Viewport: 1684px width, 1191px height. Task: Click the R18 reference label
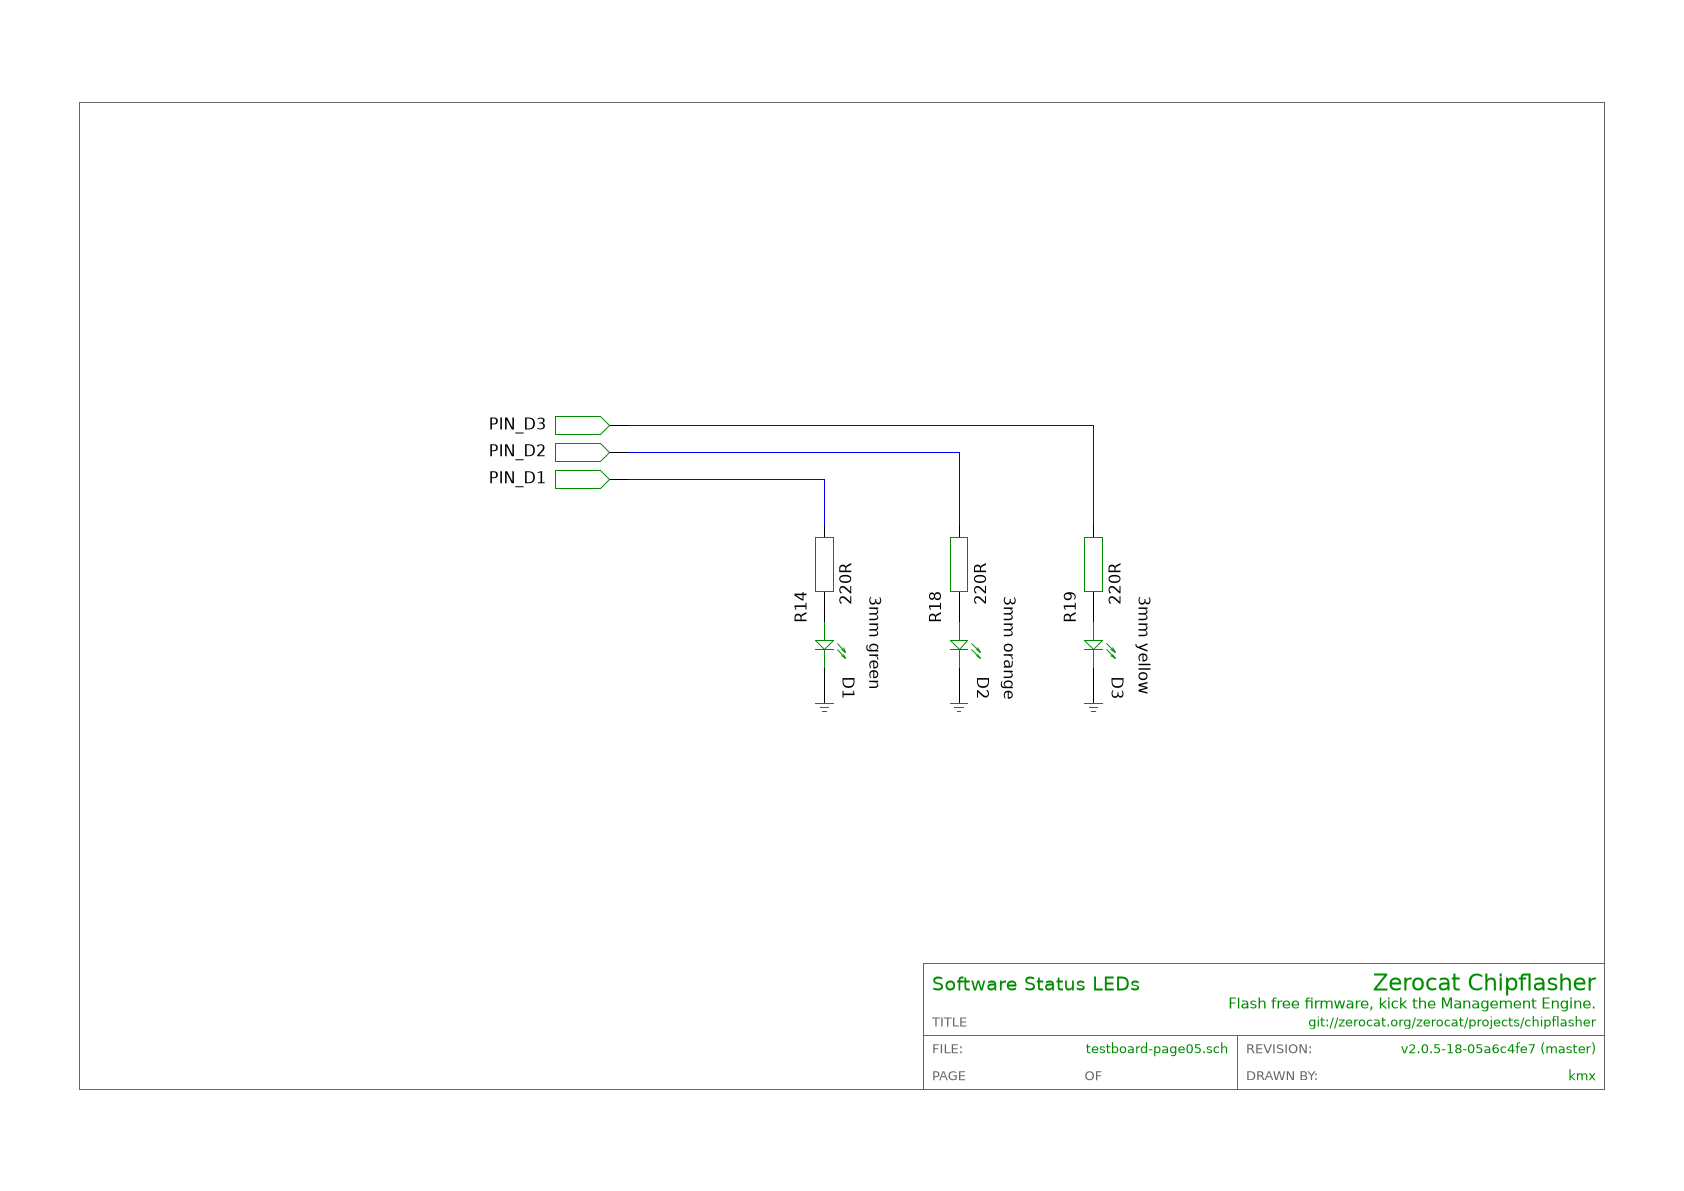[x=935, y=607]
